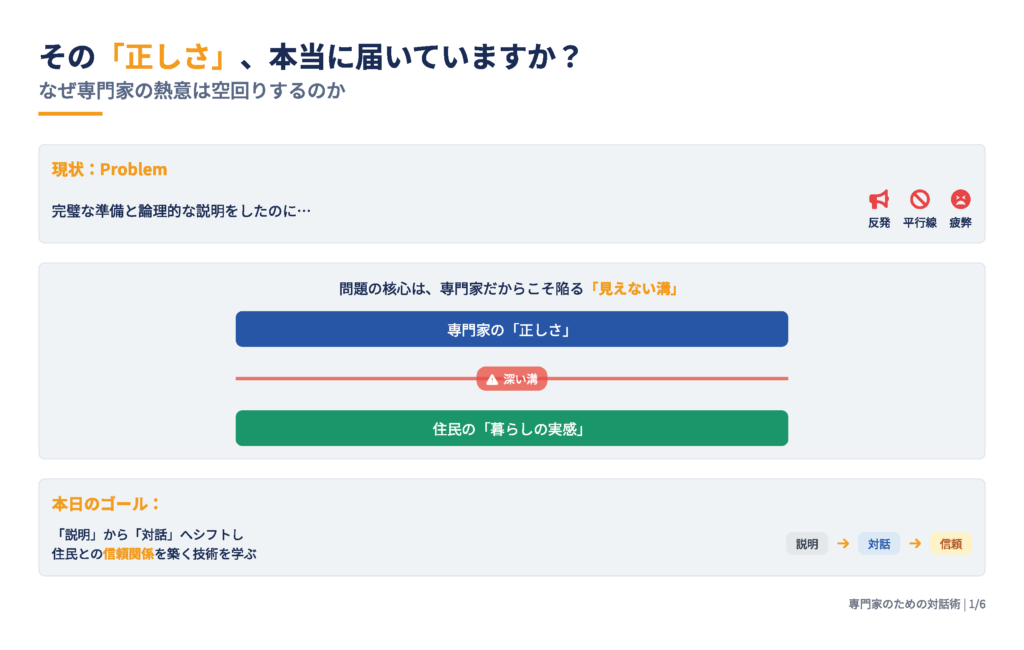
Task: Click the yellow 信頼 tag
Action: tap(951, 544)
